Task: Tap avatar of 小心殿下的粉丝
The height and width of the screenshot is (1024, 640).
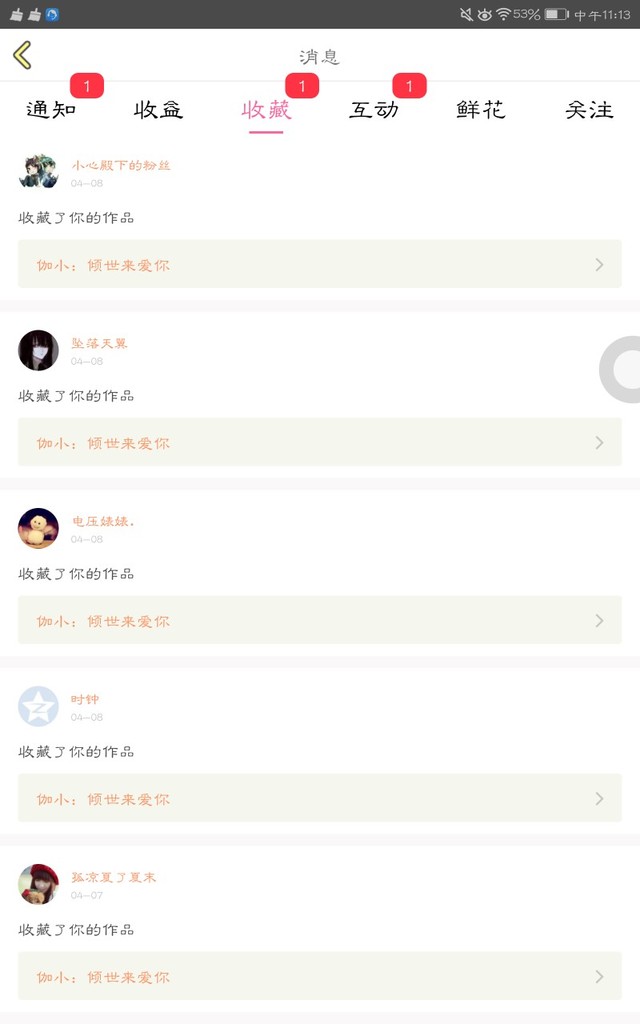Action: coord(38,172)
